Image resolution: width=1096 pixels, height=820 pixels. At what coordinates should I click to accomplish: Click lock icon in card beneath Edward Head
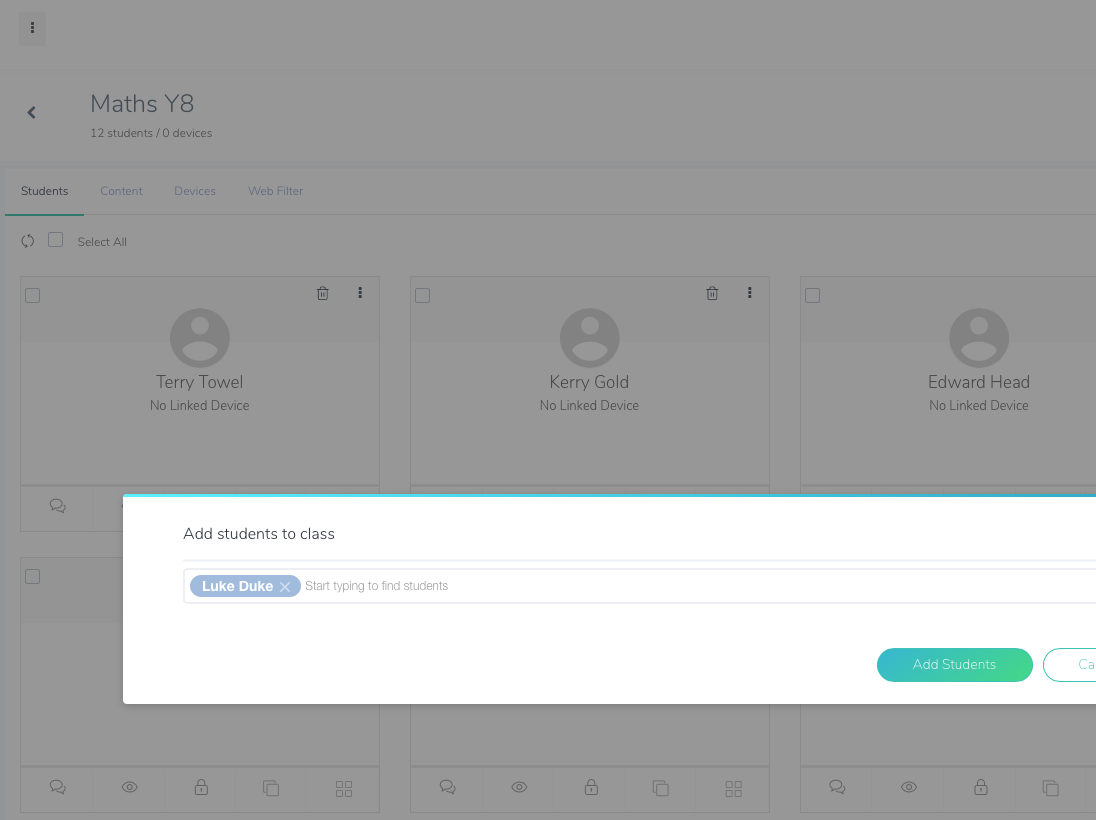coord(981,787)
